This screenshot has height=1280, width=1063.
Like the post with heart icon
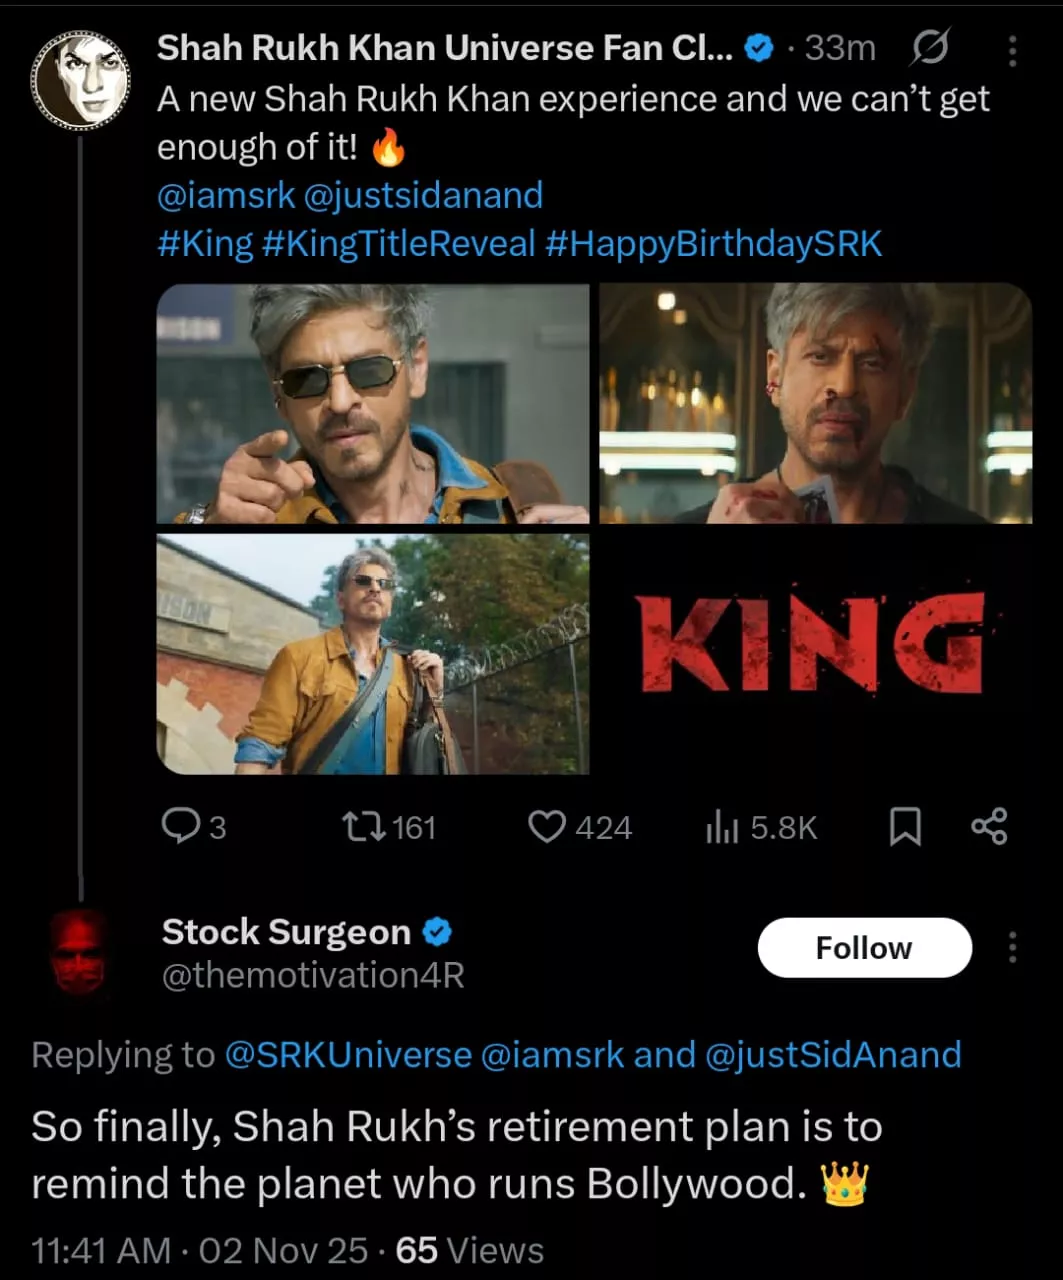pyautogui.click(x=546, y=827)
